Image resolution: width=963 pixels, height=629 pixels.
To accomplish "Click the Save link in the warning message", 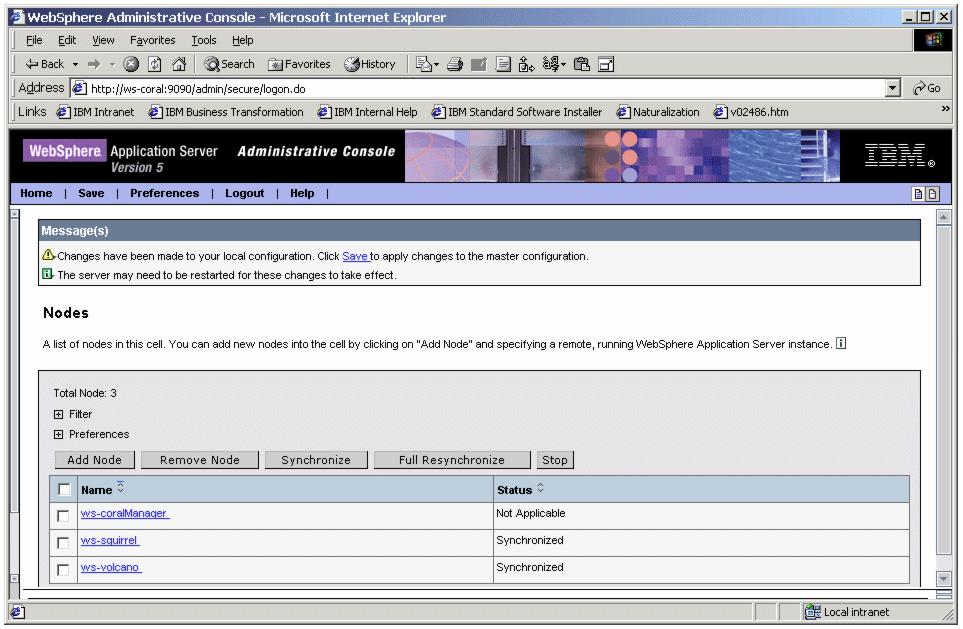I will coord(355,256).
